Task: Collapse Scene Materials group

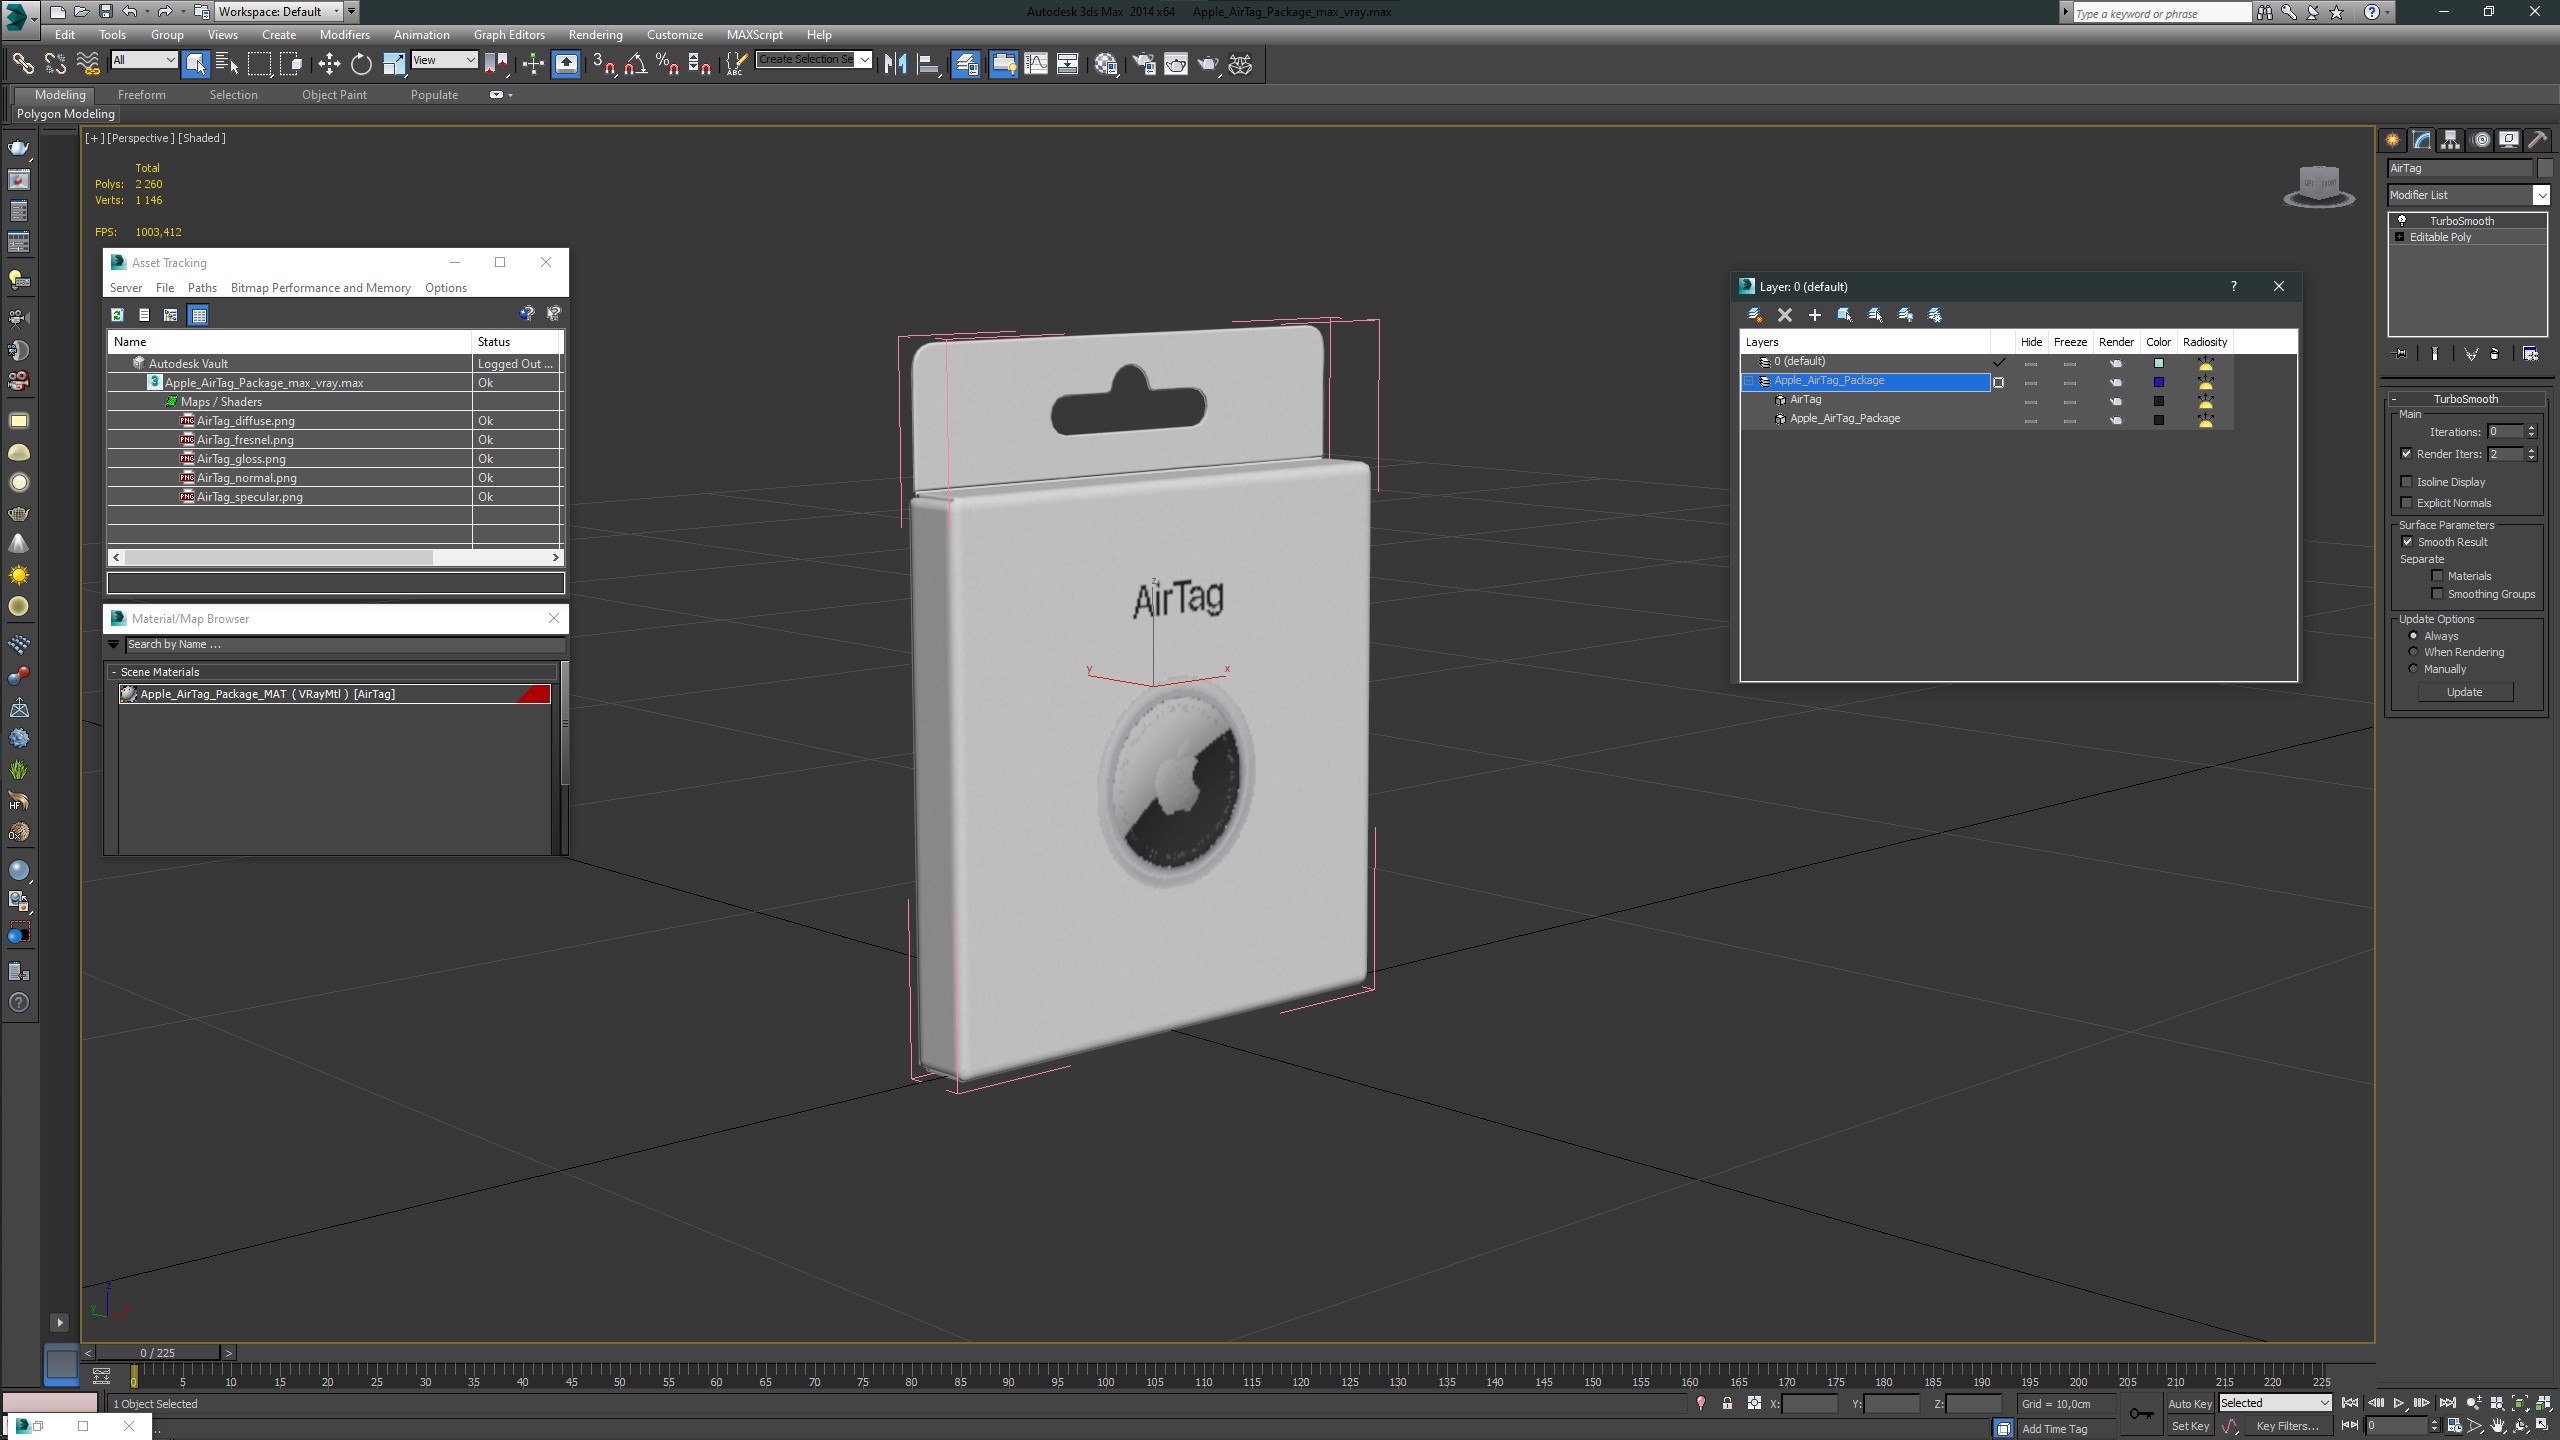Action: pyautogui.click(x=114, y=672)
